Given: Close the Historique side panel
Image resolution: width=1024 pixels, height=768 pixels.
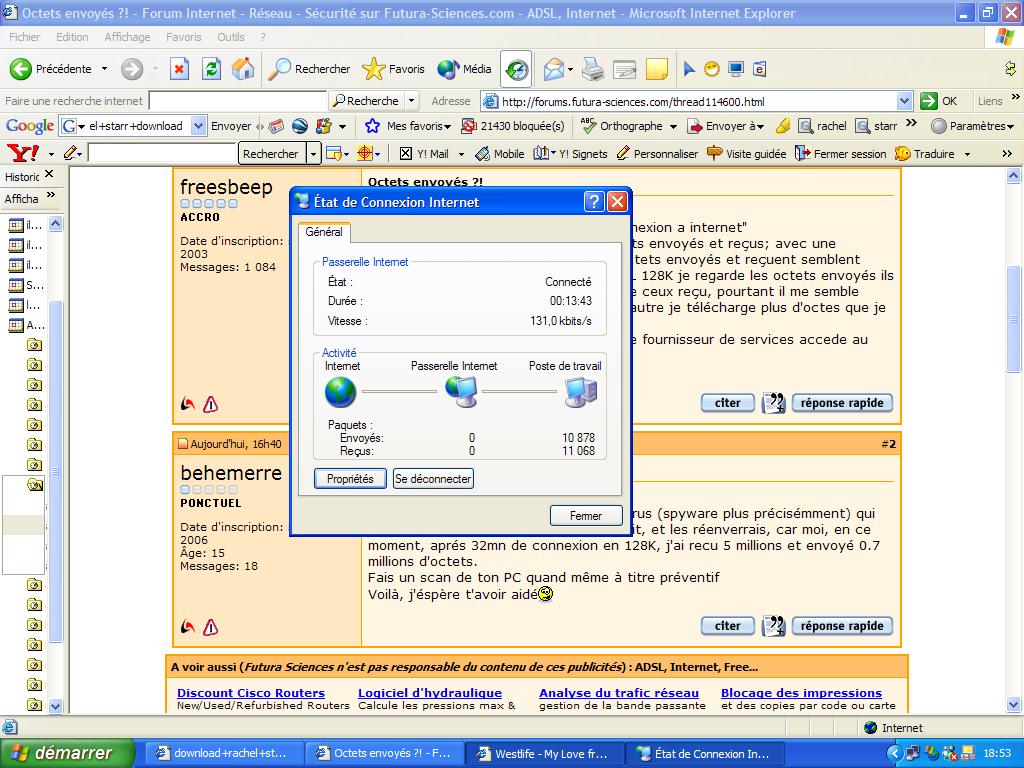Looking at the screenshot, I should [49, 174].
